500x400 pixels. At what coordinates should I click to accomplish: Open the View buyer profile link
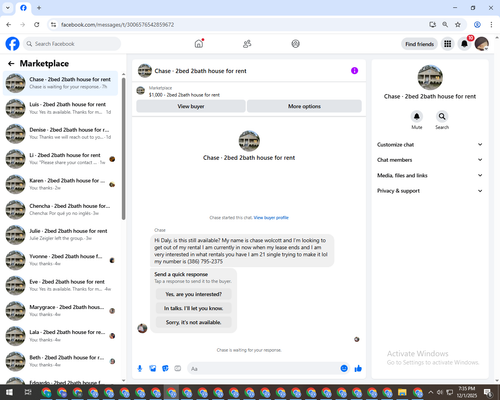(x=271, y=218)
